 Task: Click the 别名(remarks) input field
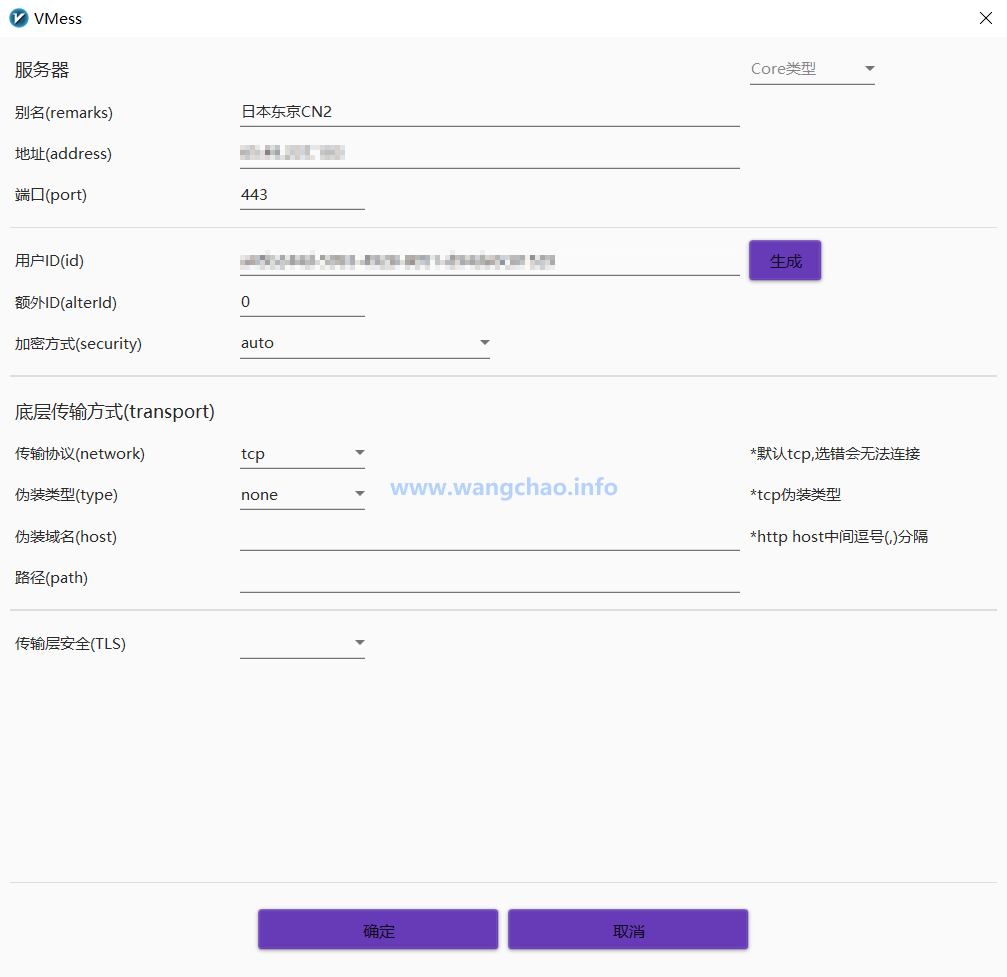click(489, 112)
